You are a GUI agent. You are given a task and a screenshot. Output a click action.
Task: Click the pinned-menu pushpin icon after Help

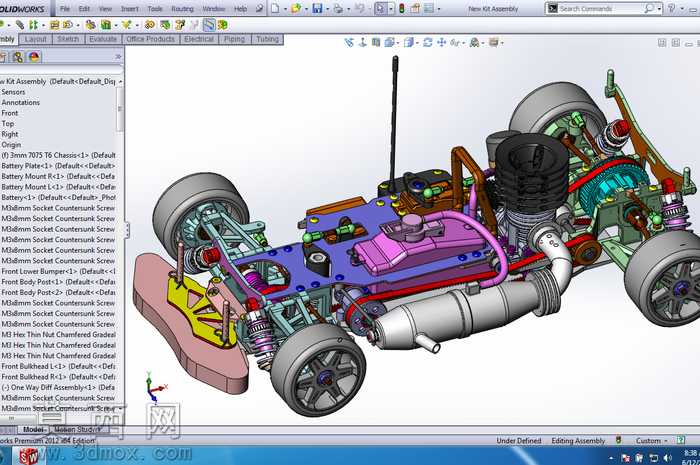click(x=259, y=8)
